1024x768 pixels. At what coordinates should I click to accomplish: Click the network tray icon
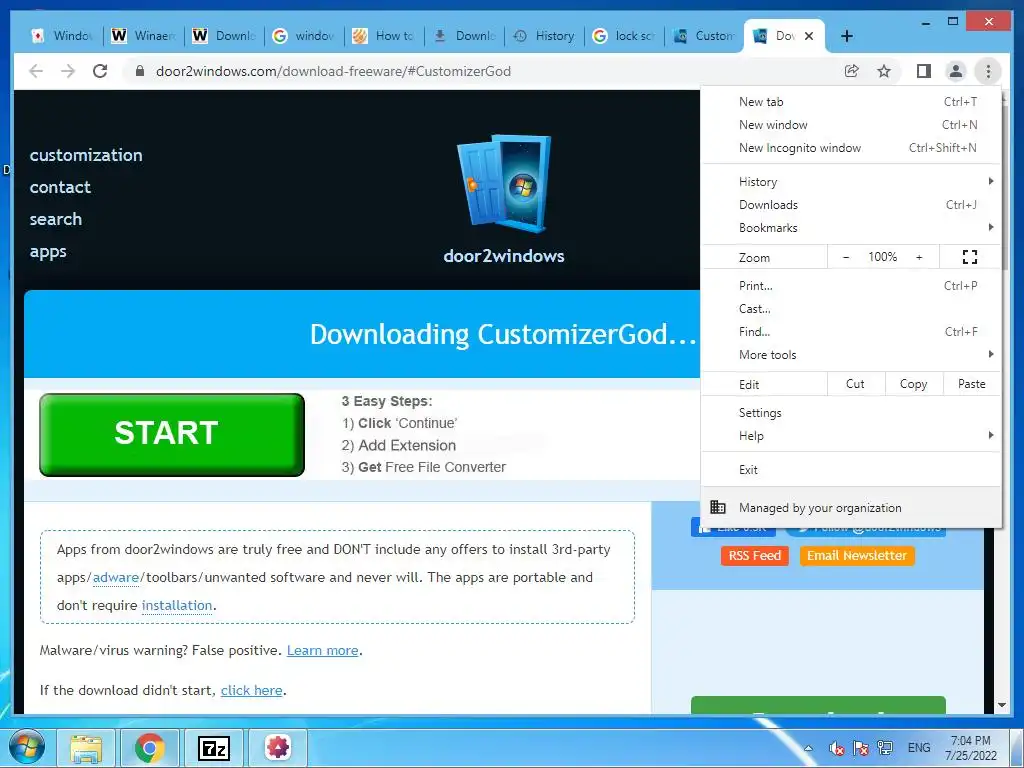point(885,748)
